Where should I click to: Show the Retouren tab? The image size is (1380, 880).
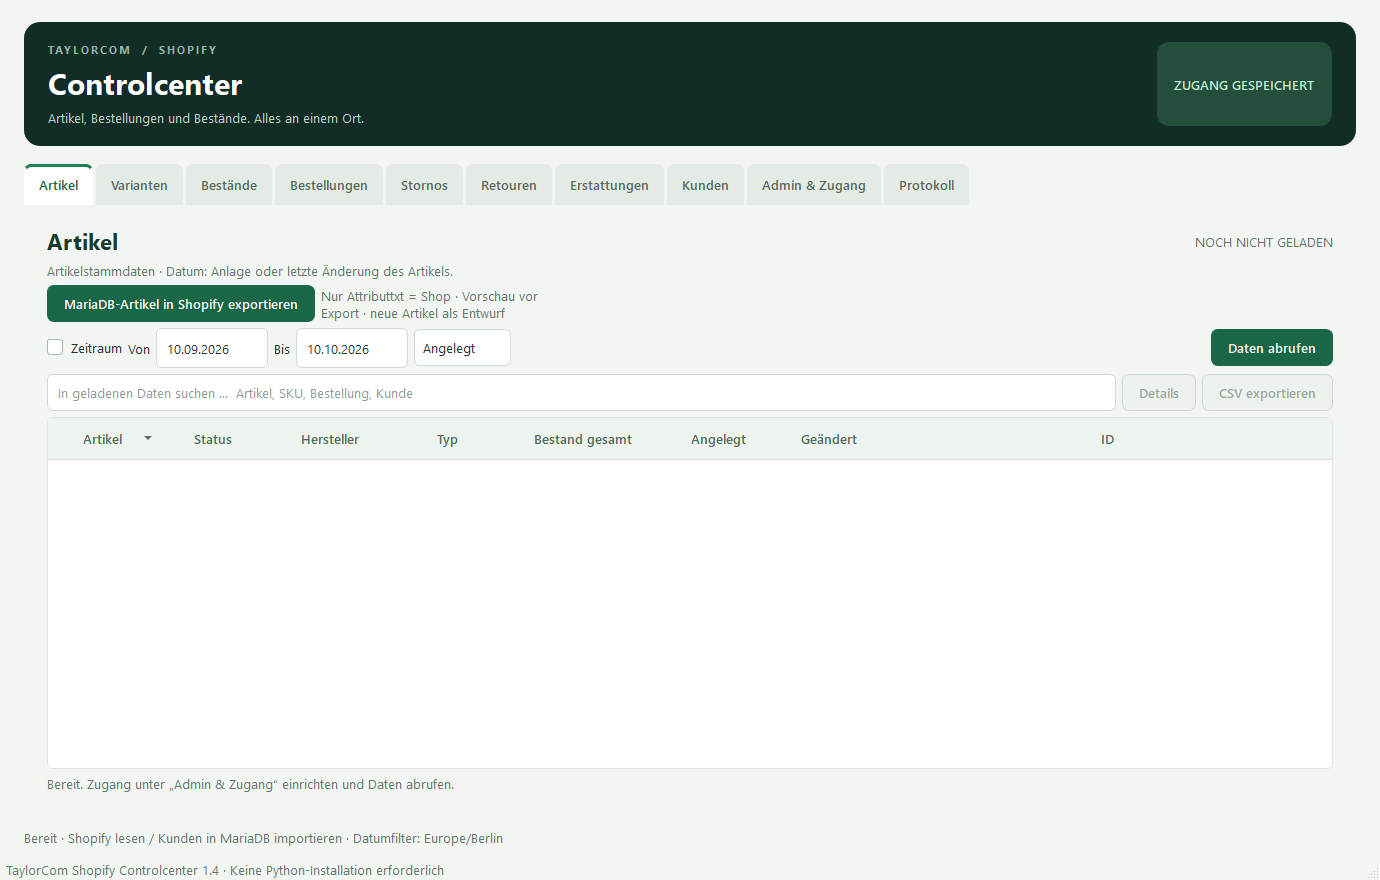click(509, 185)
